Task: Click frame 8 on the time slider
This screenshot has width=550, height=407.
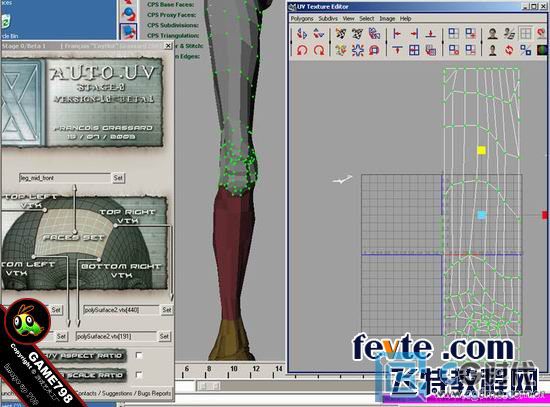Action: tap(209, 369)
